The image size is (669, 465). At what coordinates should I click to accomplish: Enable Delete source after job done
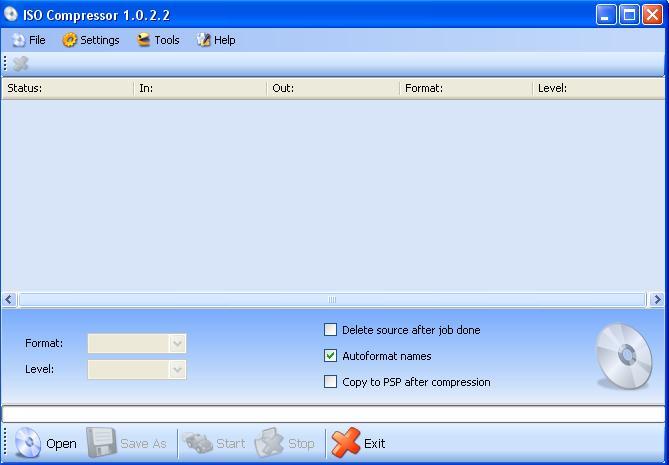click(331, 330)
